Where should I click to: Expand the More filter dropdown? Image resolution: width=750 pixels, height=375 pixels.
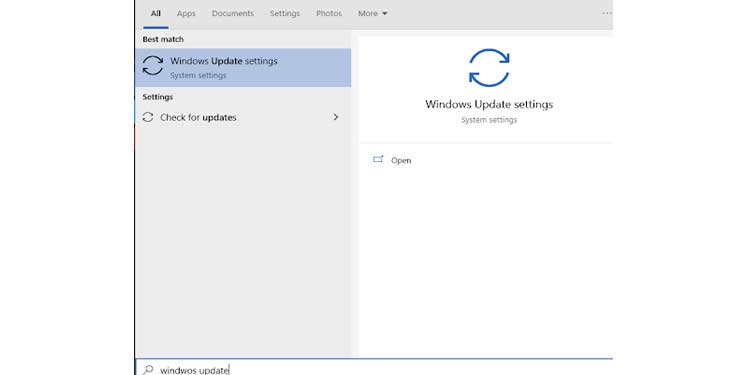coord(373,13)
